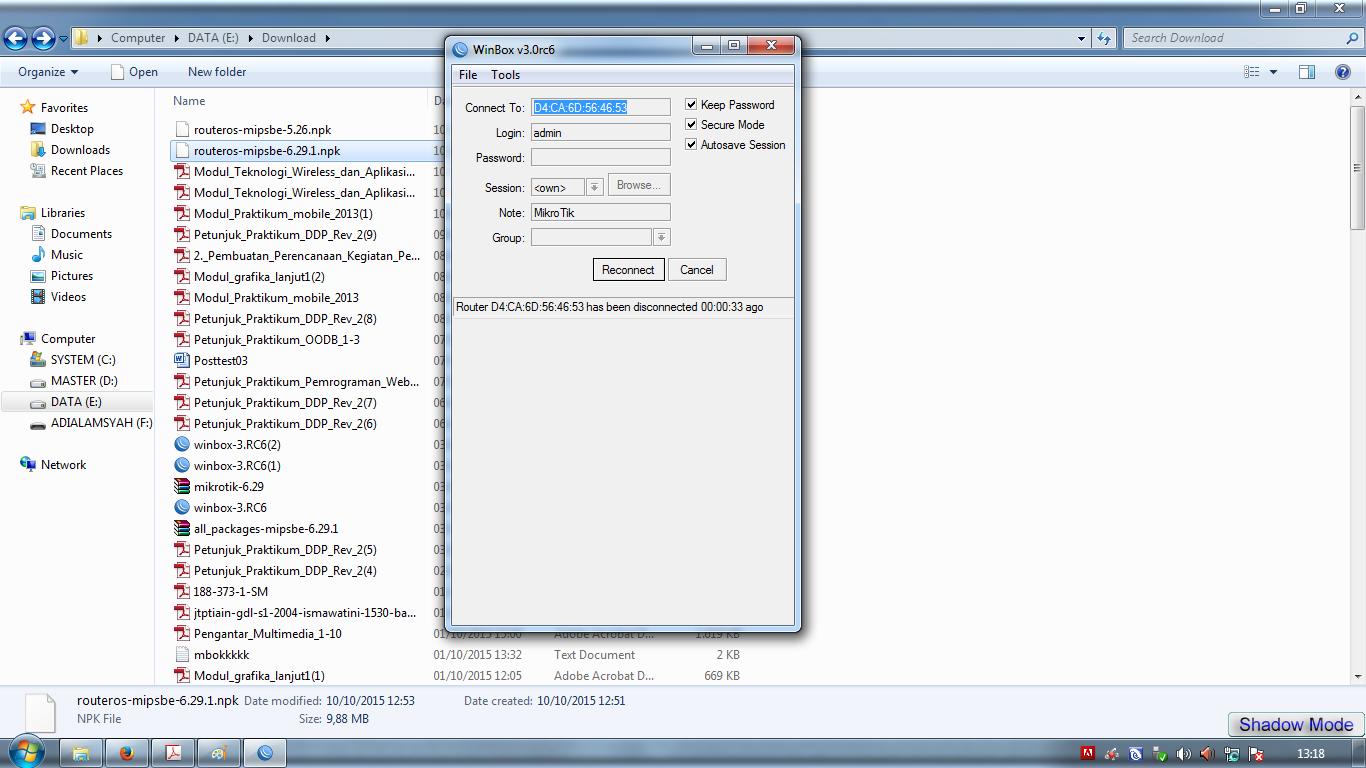Select the winbox-3.RC6(2) file
Viewport: 1366px width, 768px height.
(x=237, y=445)
